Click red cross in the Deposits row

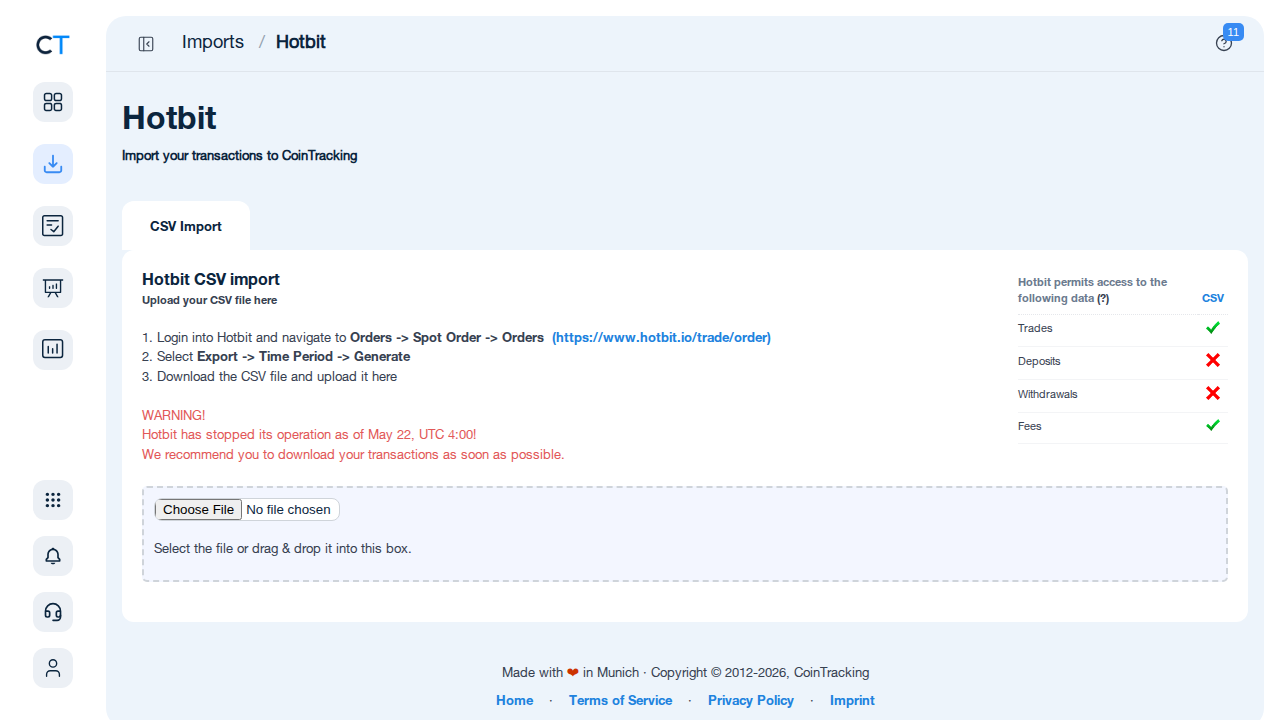[1213, 361]
